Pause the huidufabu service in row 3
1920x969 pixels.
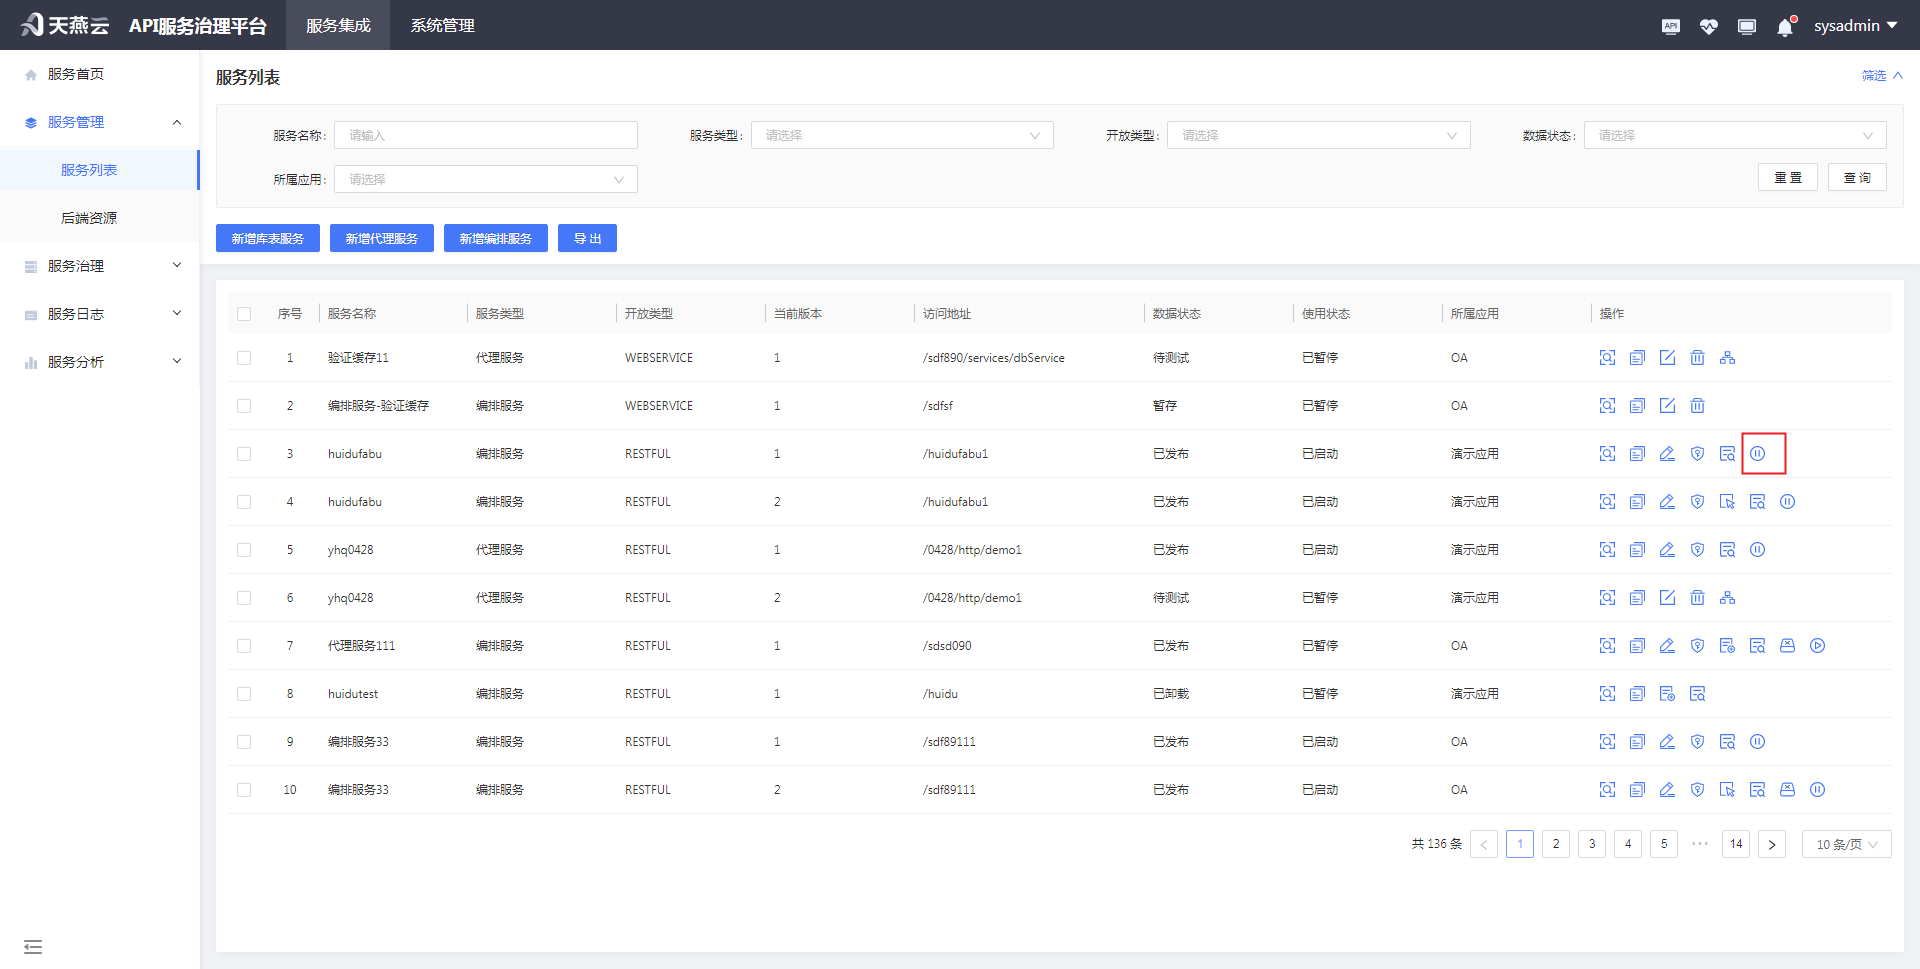click(x=1757, y=454)
